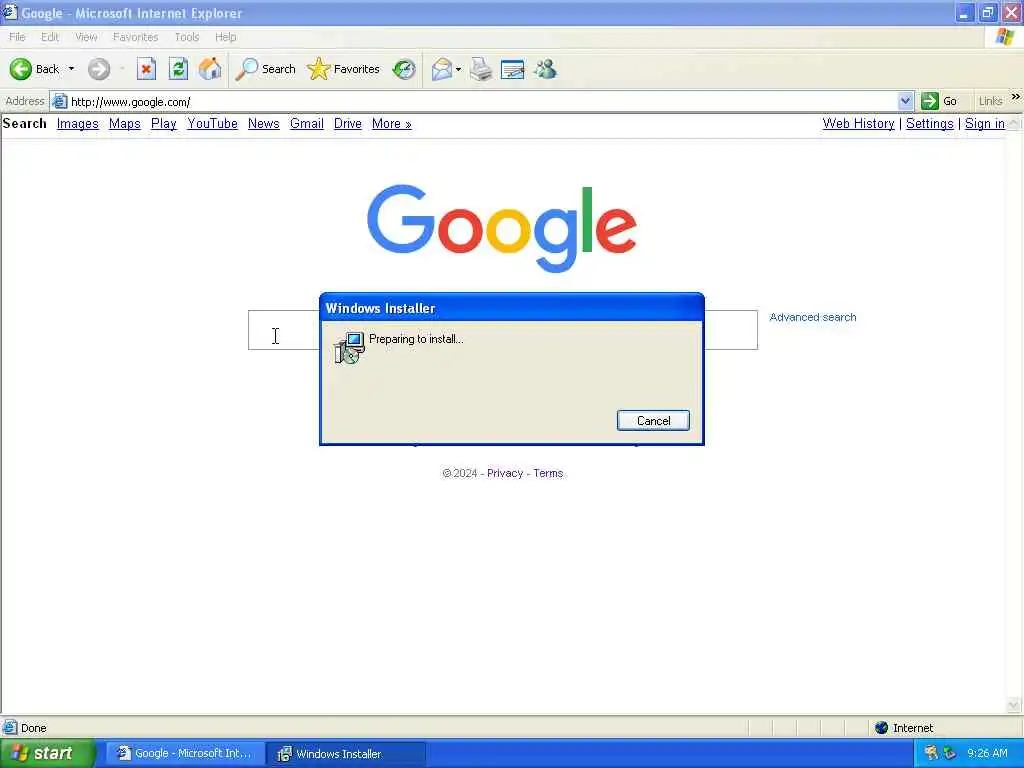Viewport: 1024px width, 768px height.
Task: Click the Refresh page icon
Action: [x=178, y=69]
